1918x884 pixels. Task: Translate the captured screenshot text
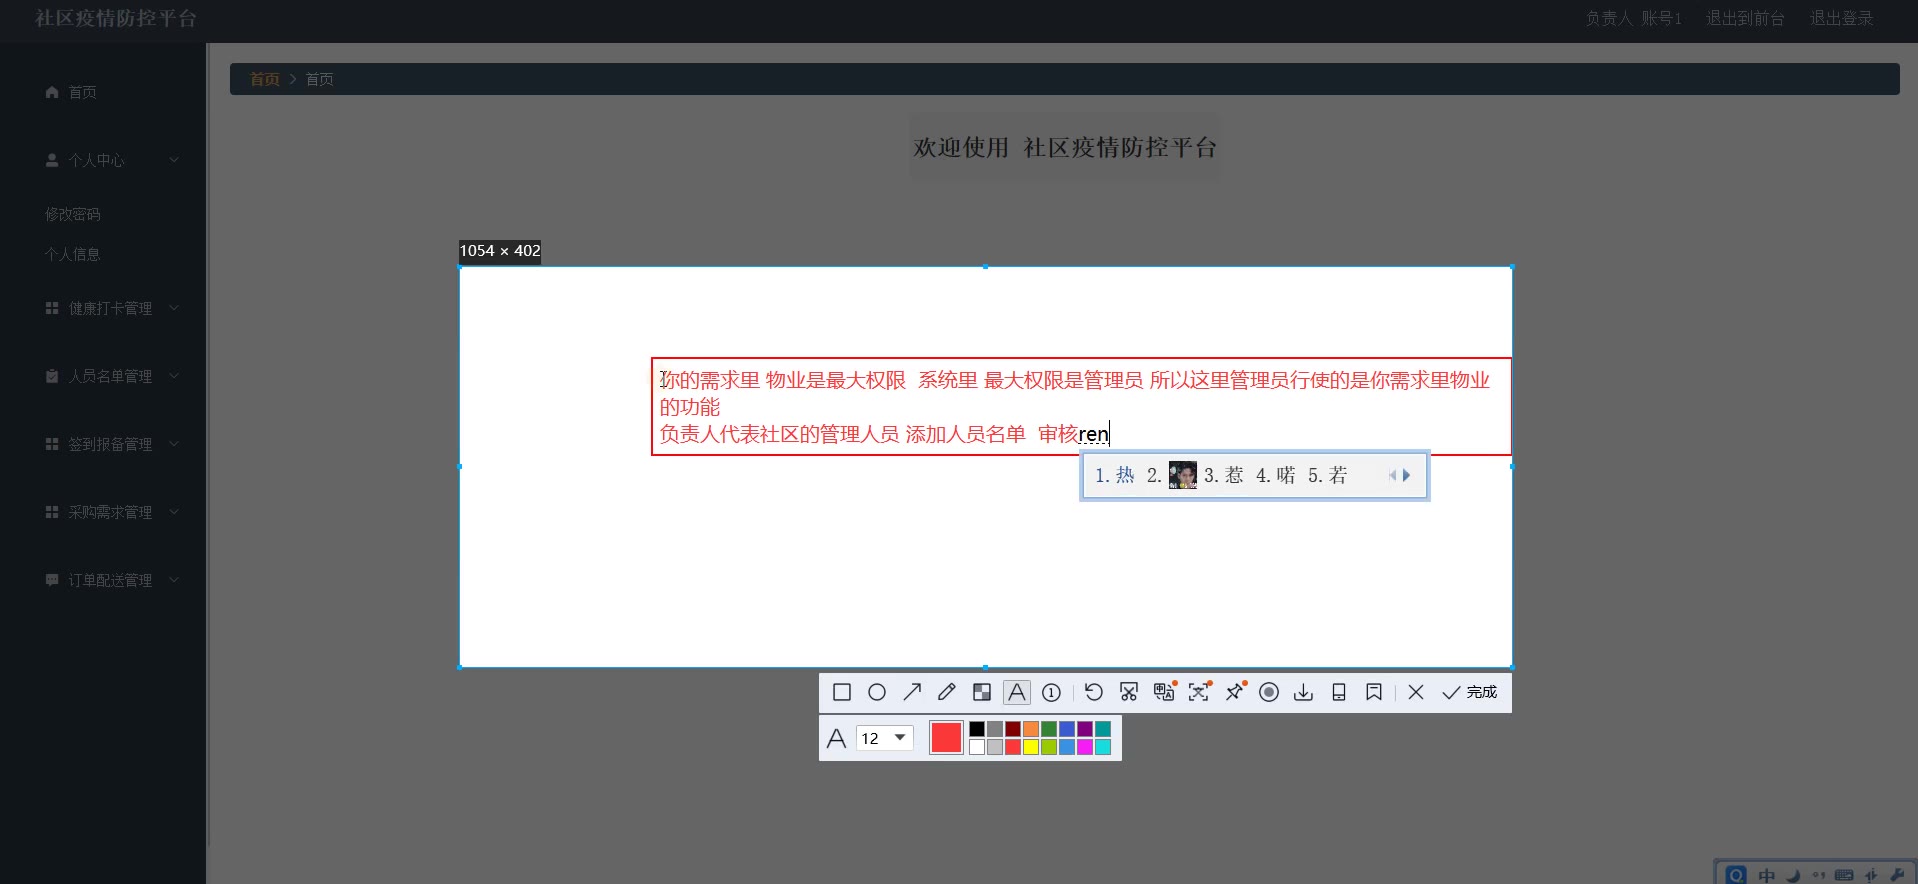[1164, 692]
